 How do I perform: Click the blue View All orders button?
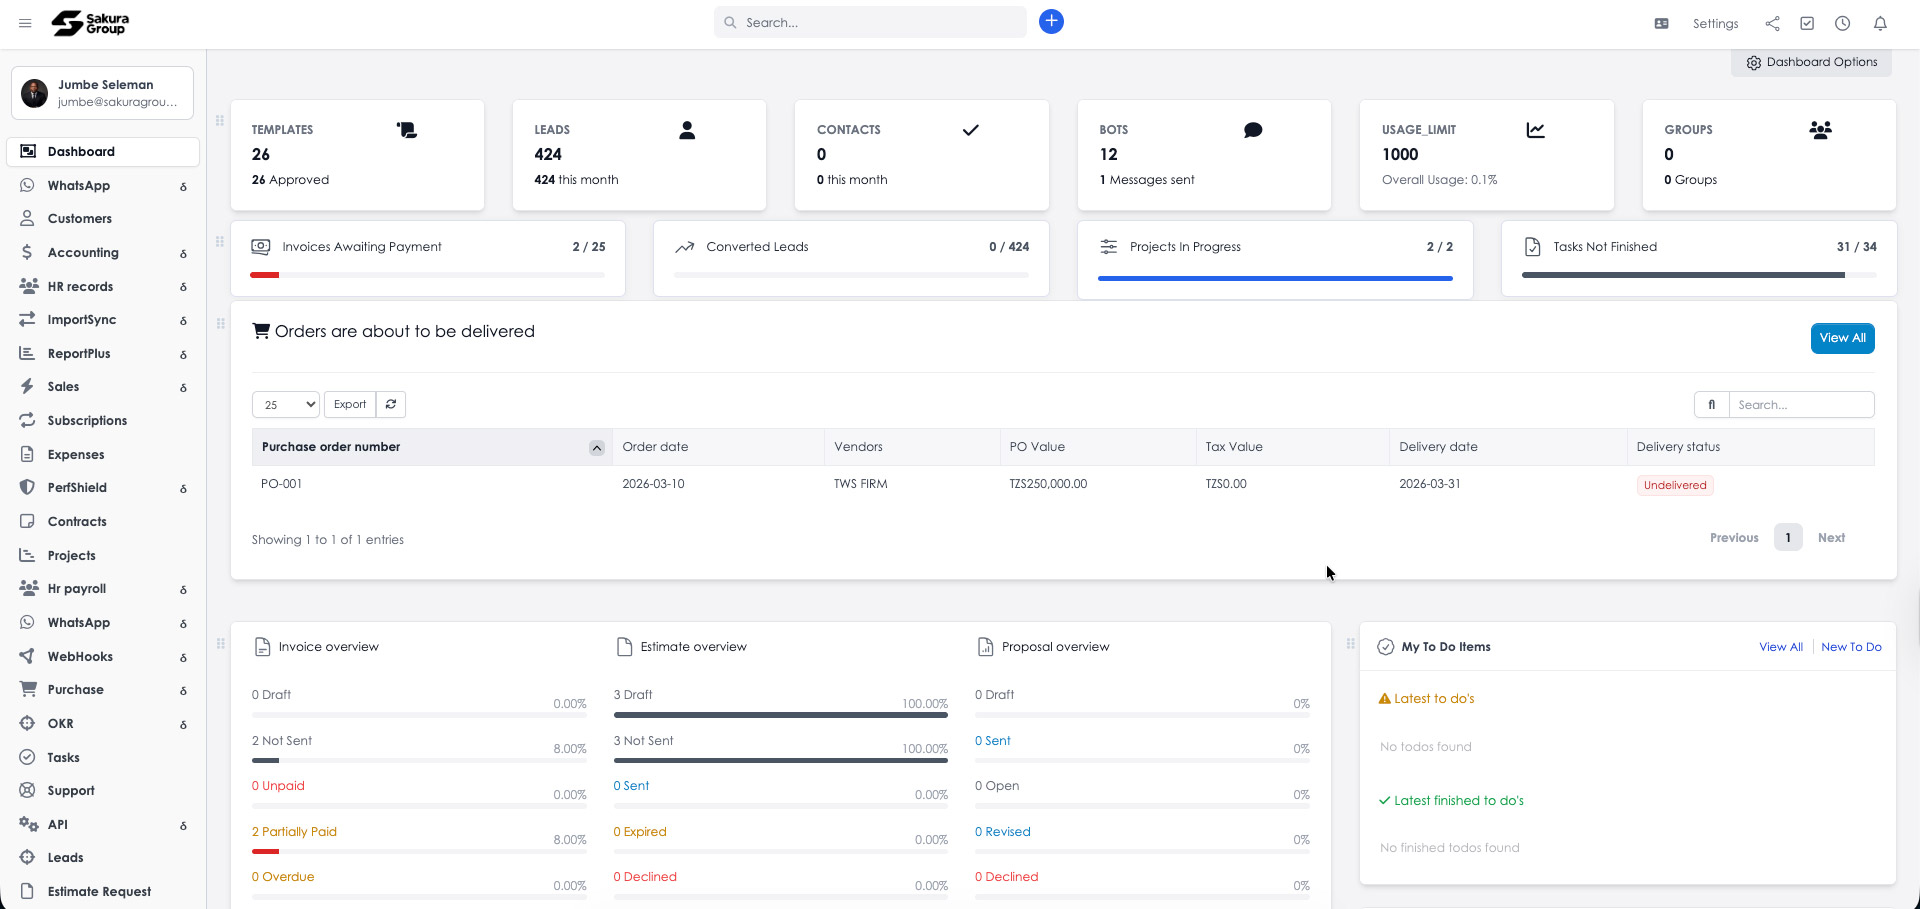click(x=1842, y=338)
